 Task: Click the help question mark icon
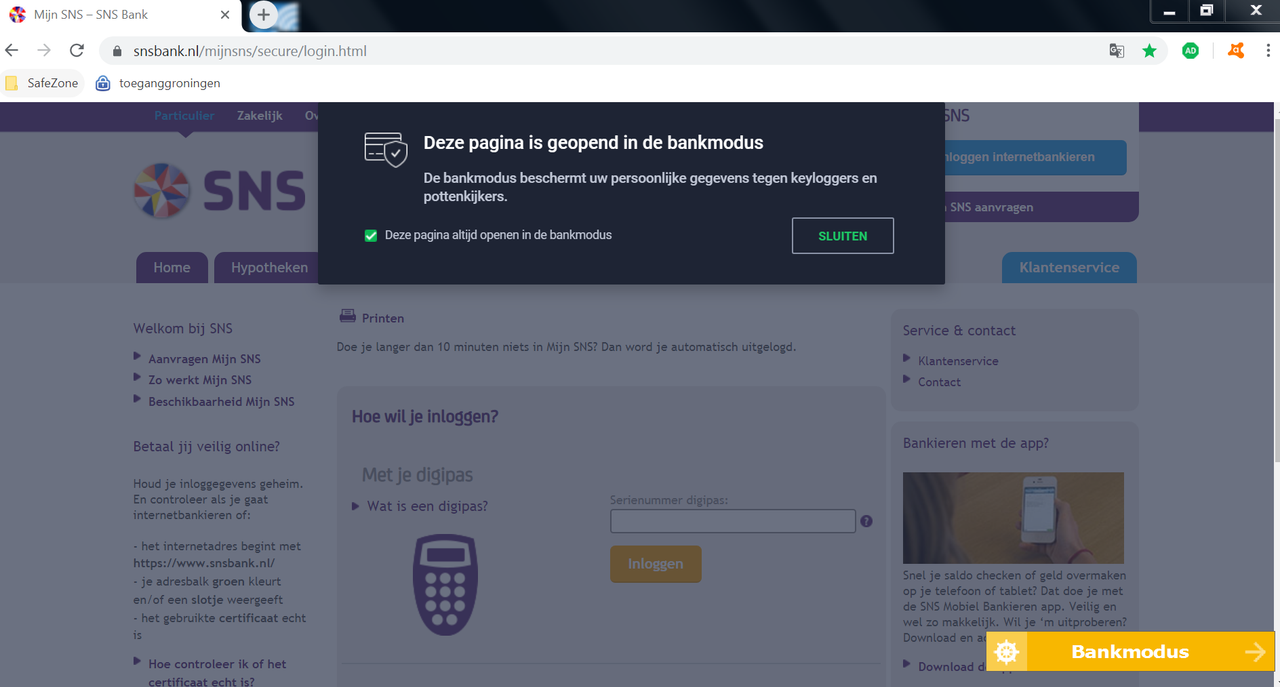pyautogui.click(x=866, y=521)
